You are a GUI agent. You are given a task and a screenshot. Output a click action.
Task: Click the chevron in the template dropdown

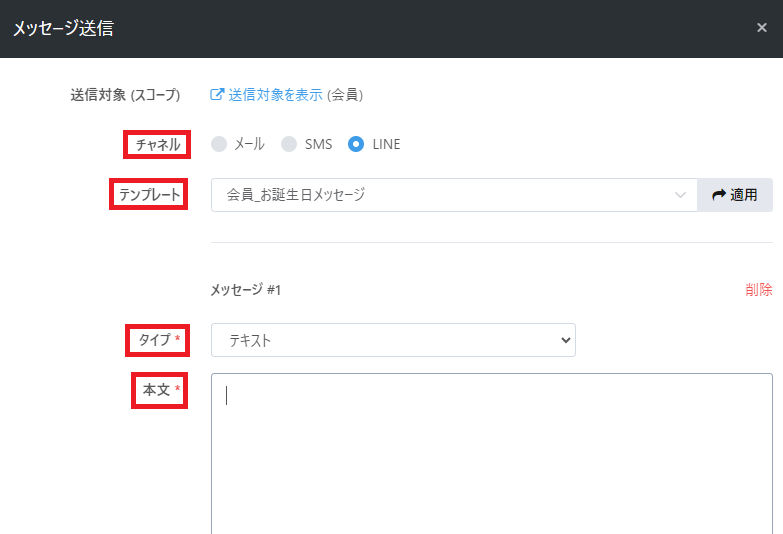(x=681, y=195)
